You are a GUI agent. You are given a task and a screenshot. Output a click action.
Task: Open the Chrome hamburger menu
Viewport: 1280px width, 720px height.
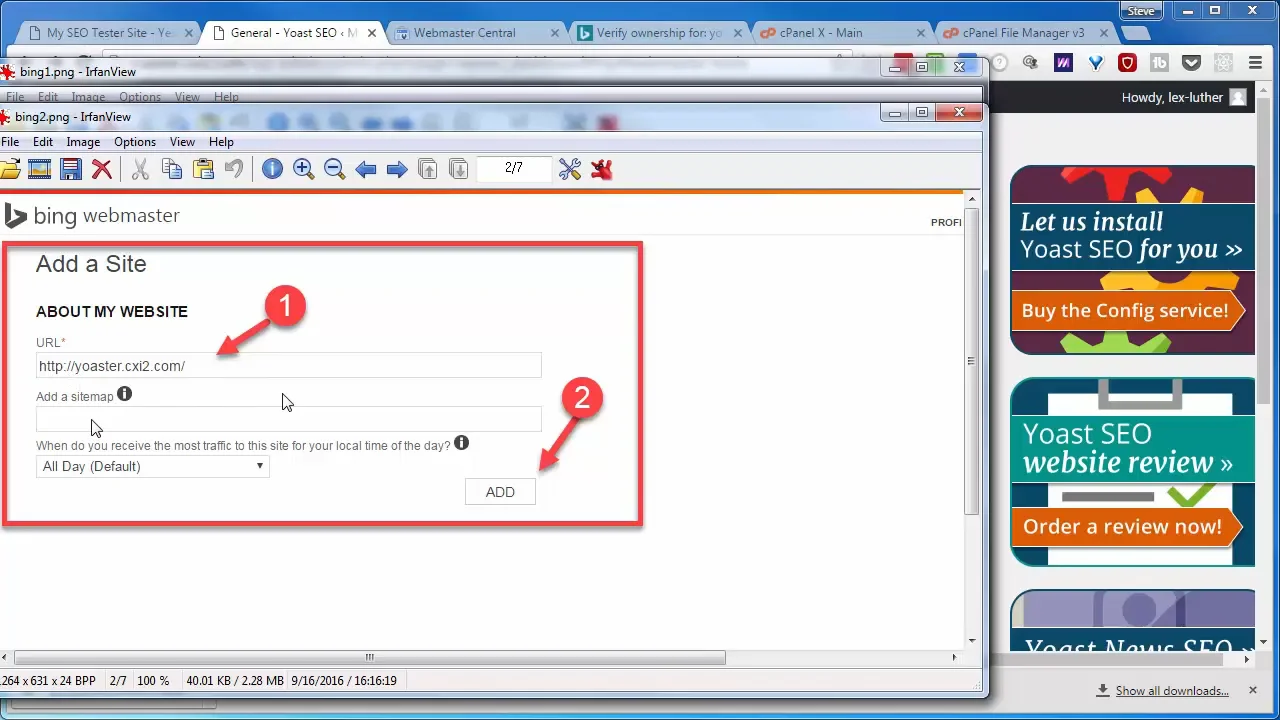point(1255,63)
